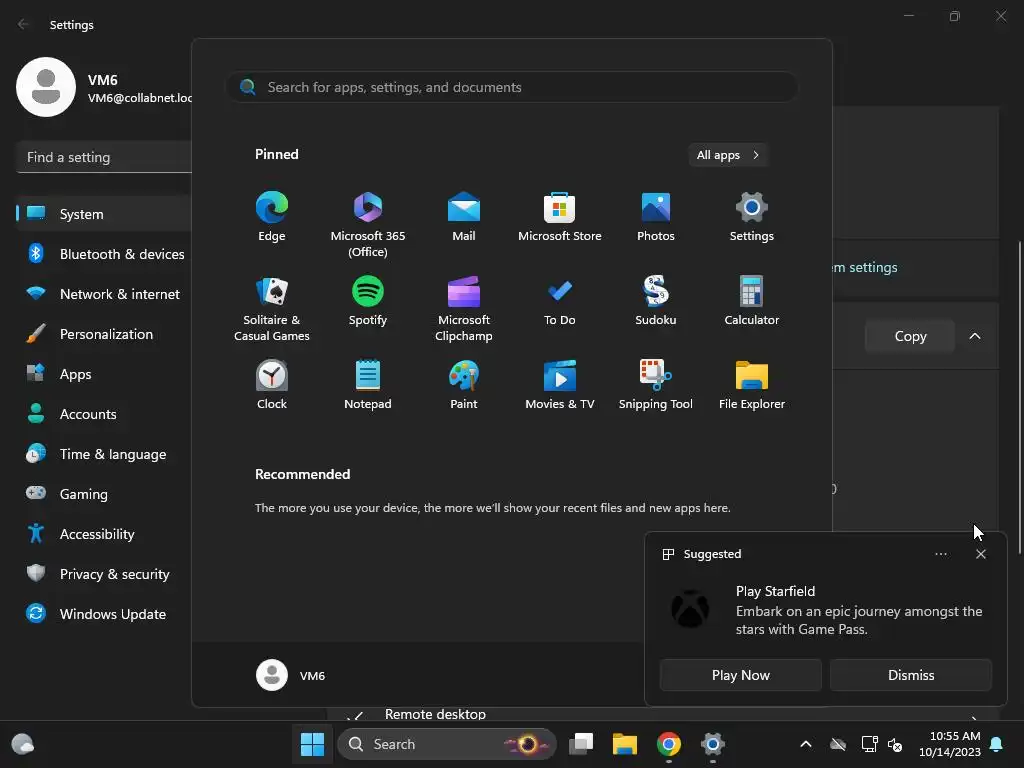Click the taskbar Search box
Screen dimensions: 1024x768
447,744
